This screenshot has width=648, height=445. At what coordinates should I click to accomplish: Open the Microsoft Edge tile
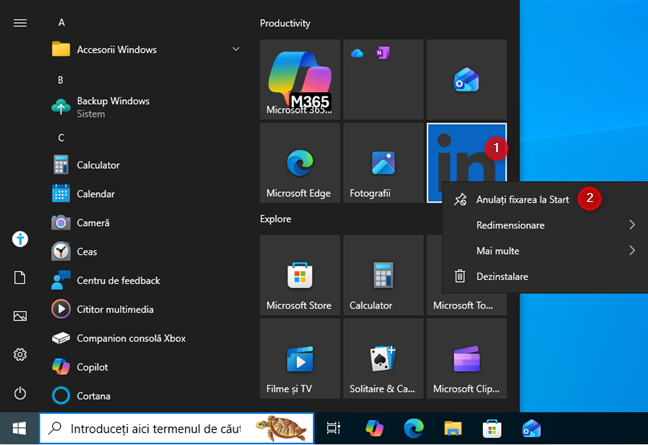click(x=300, y=163)
